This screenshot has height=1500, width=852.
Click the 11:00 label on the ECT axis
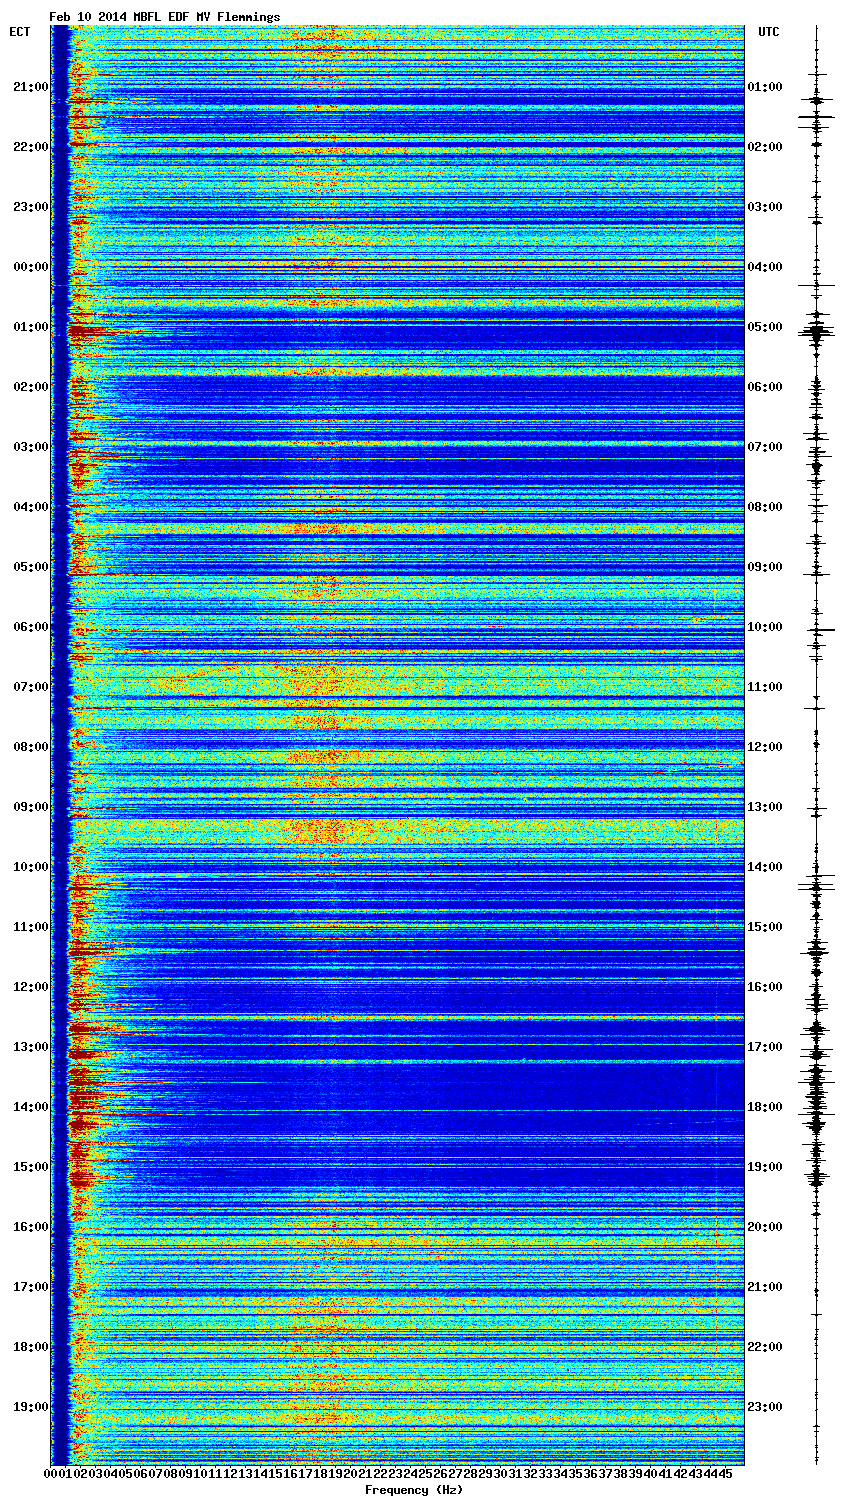coord(30,927)
